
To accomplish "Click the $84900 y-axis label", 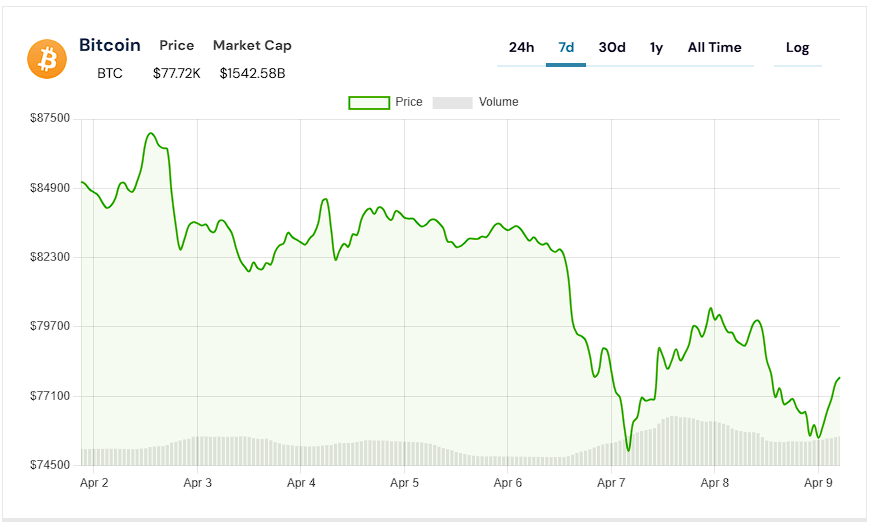I will (x=50, y=188).
